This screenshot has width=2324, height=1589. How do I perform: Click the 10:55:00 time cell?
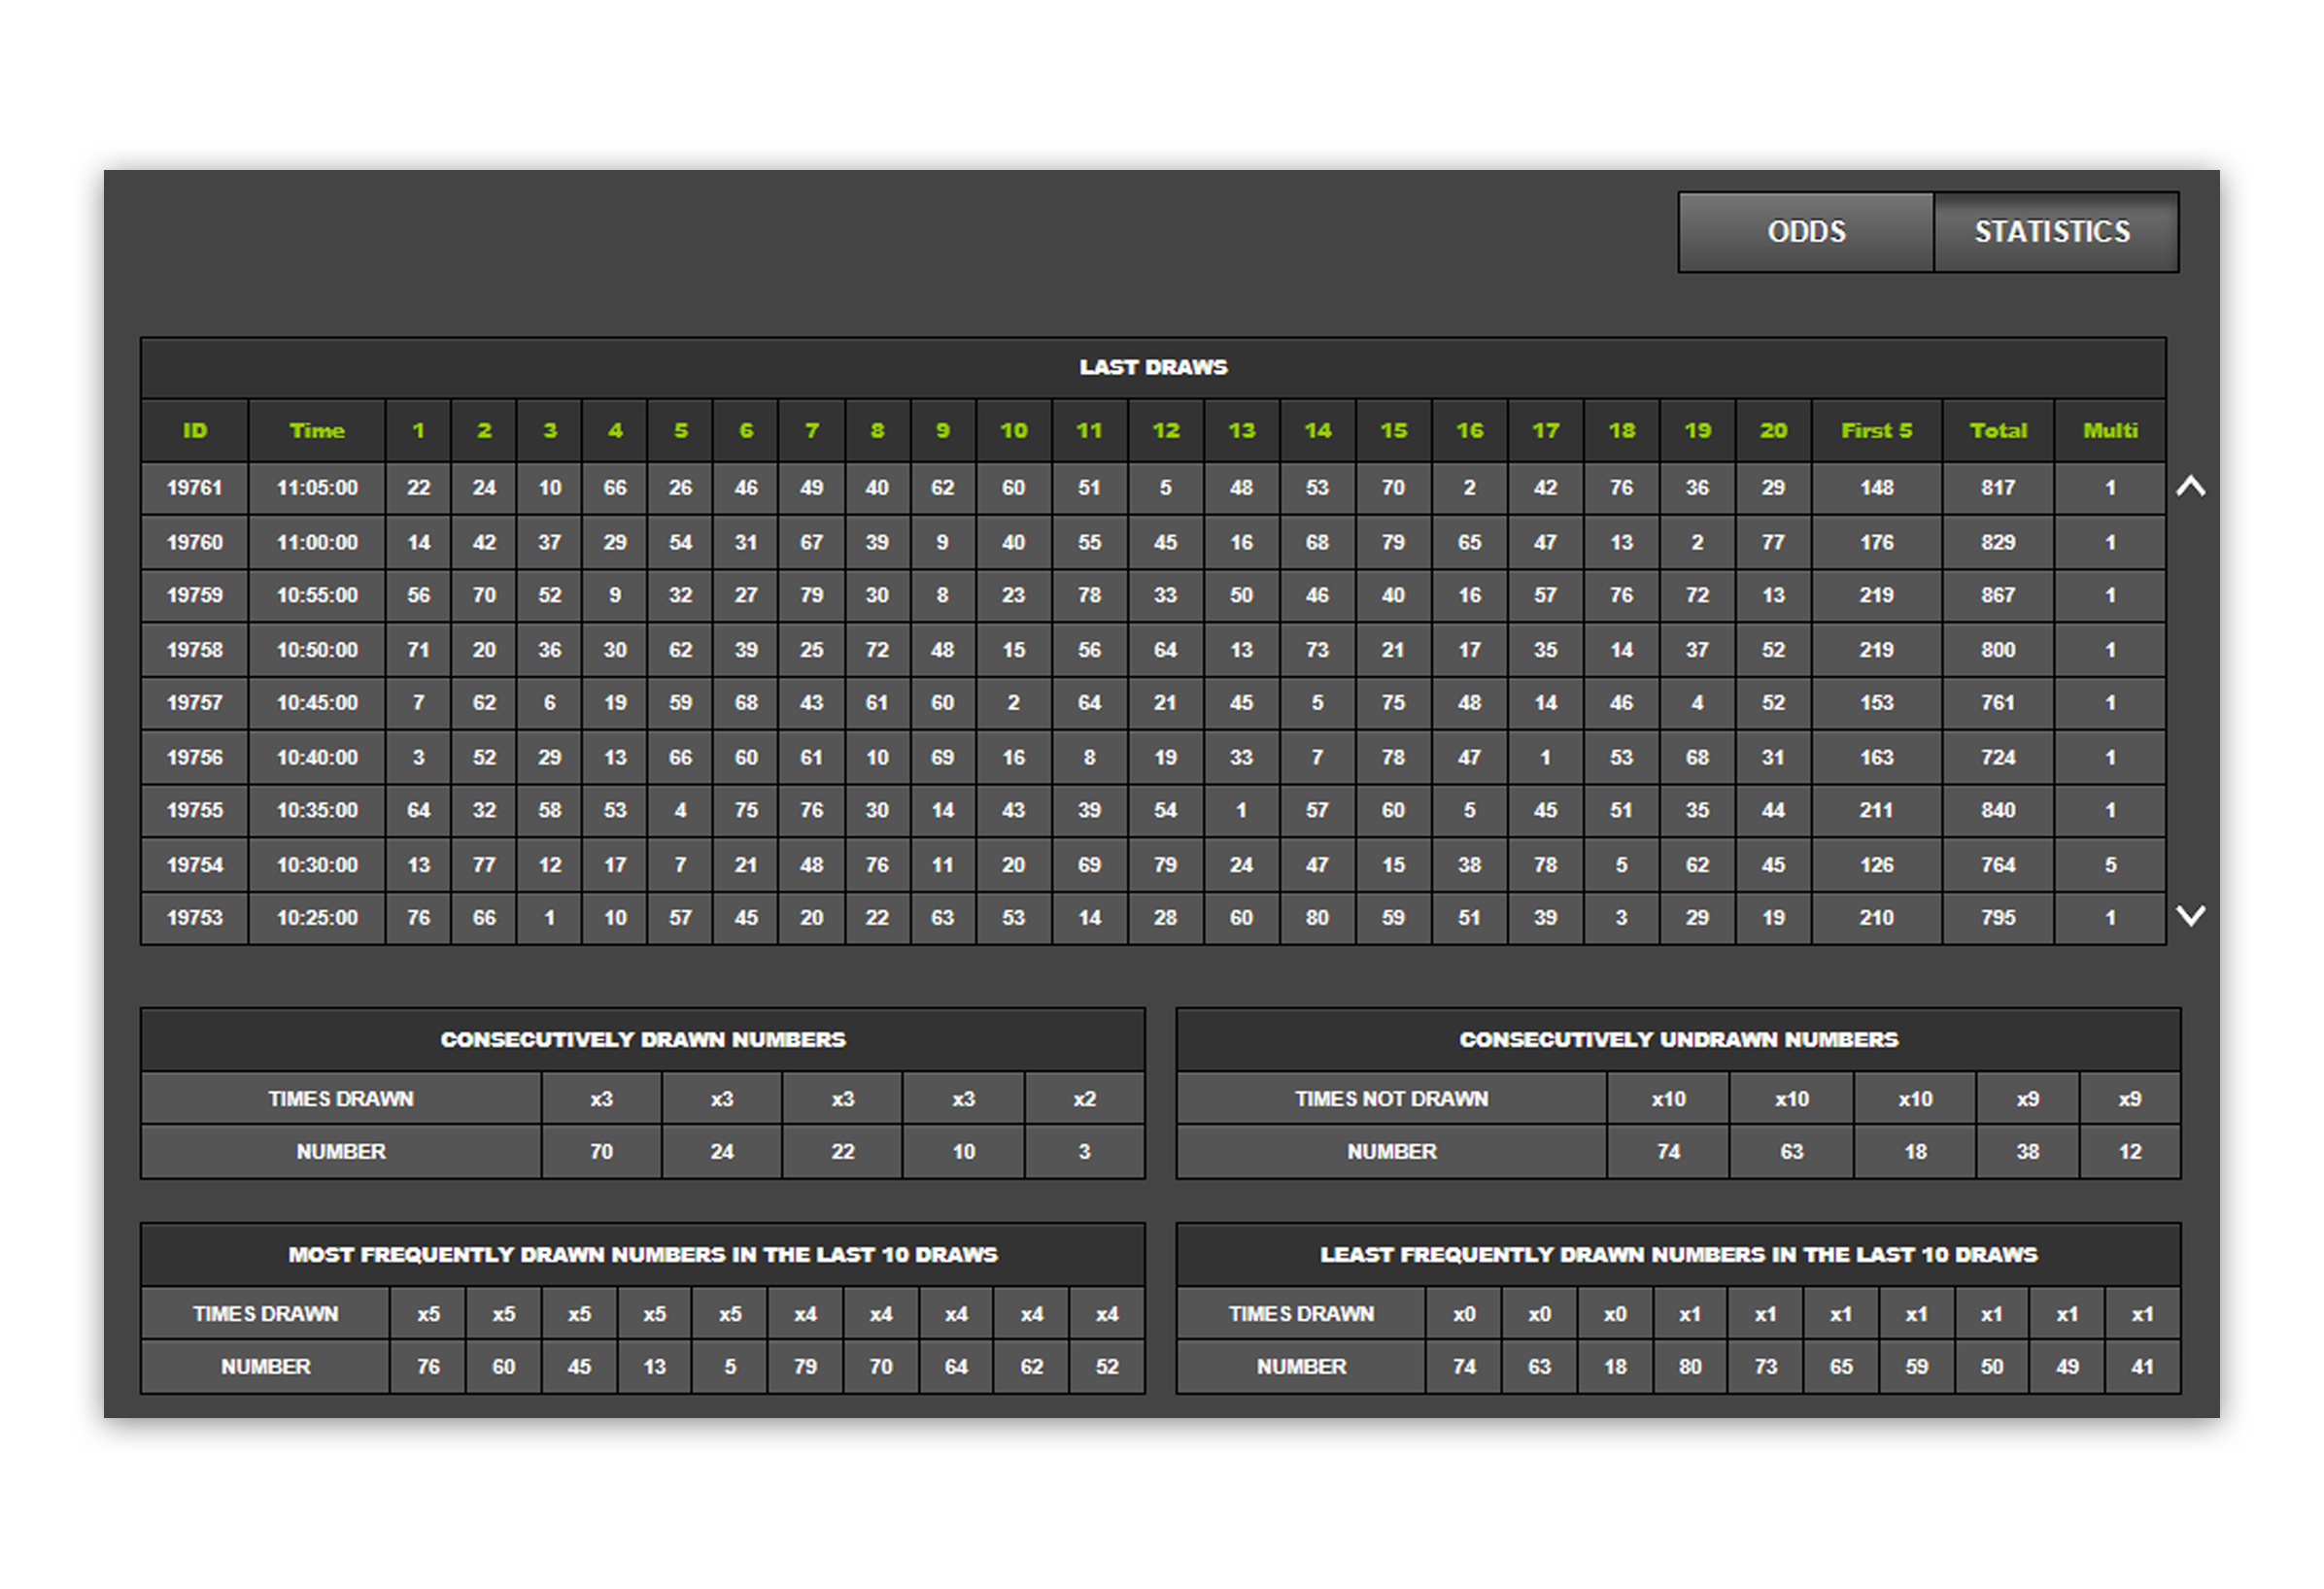pyautogui.click(x=317, y=595)
